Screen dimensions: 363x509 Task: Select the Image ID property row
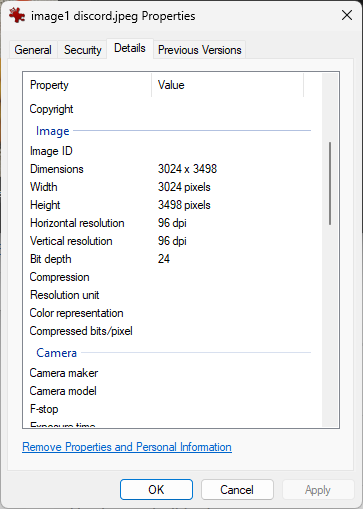170,151
